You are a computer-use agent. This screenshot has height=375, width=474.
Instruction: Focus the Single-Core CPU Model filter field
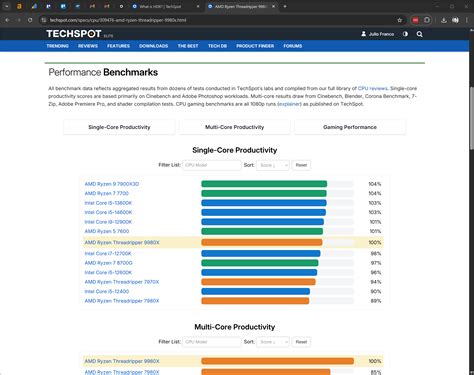click(212, 165)
